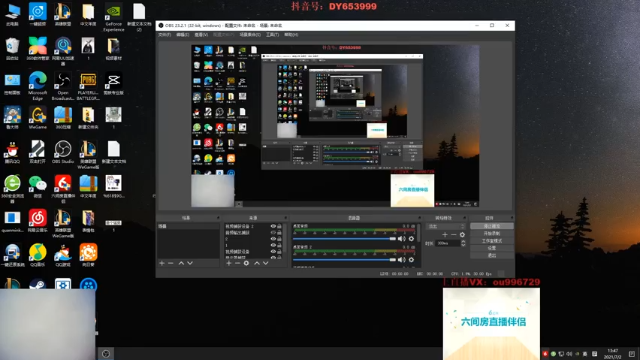Image resolution: width=640 pixels, height=360 pixels.
Task: Select the 360压缩 desktop icon
Action: (63, 118)
